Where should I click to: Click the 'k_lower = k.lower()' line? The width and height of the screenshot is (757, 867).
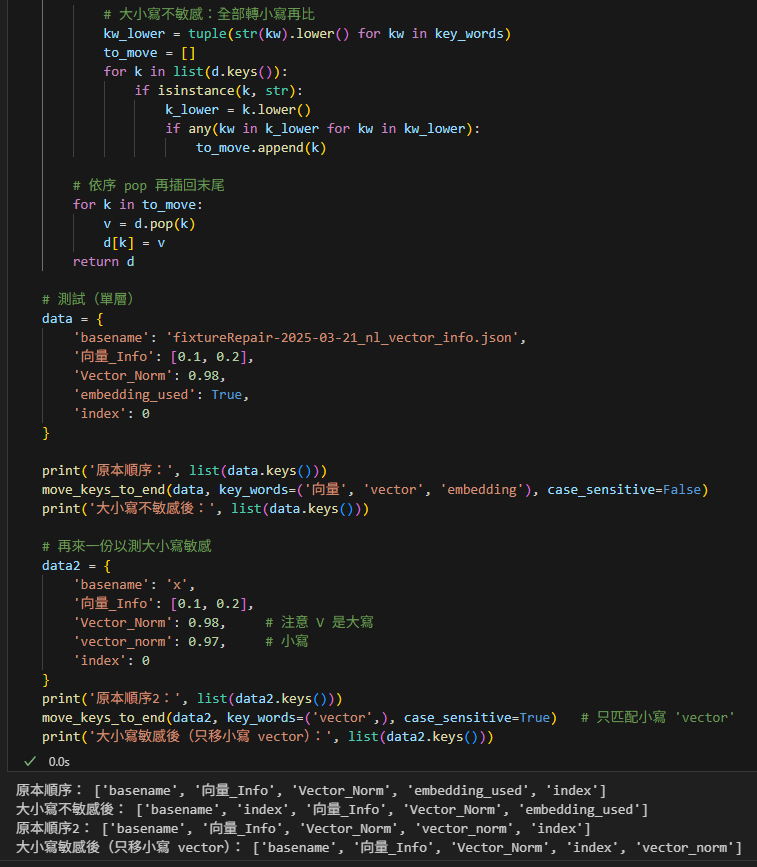(x=238, y=110)
